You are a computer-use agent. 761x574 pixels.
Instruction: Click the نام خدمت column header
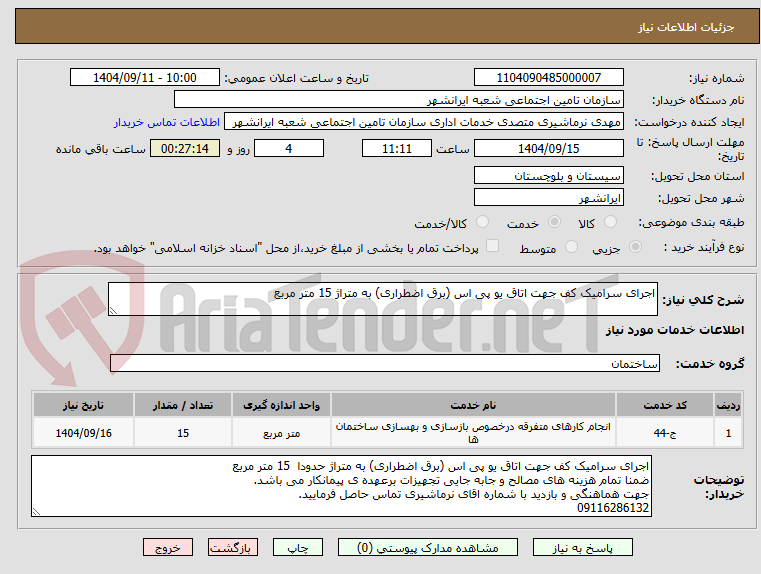pyautogui.click(x=473, y=405)
